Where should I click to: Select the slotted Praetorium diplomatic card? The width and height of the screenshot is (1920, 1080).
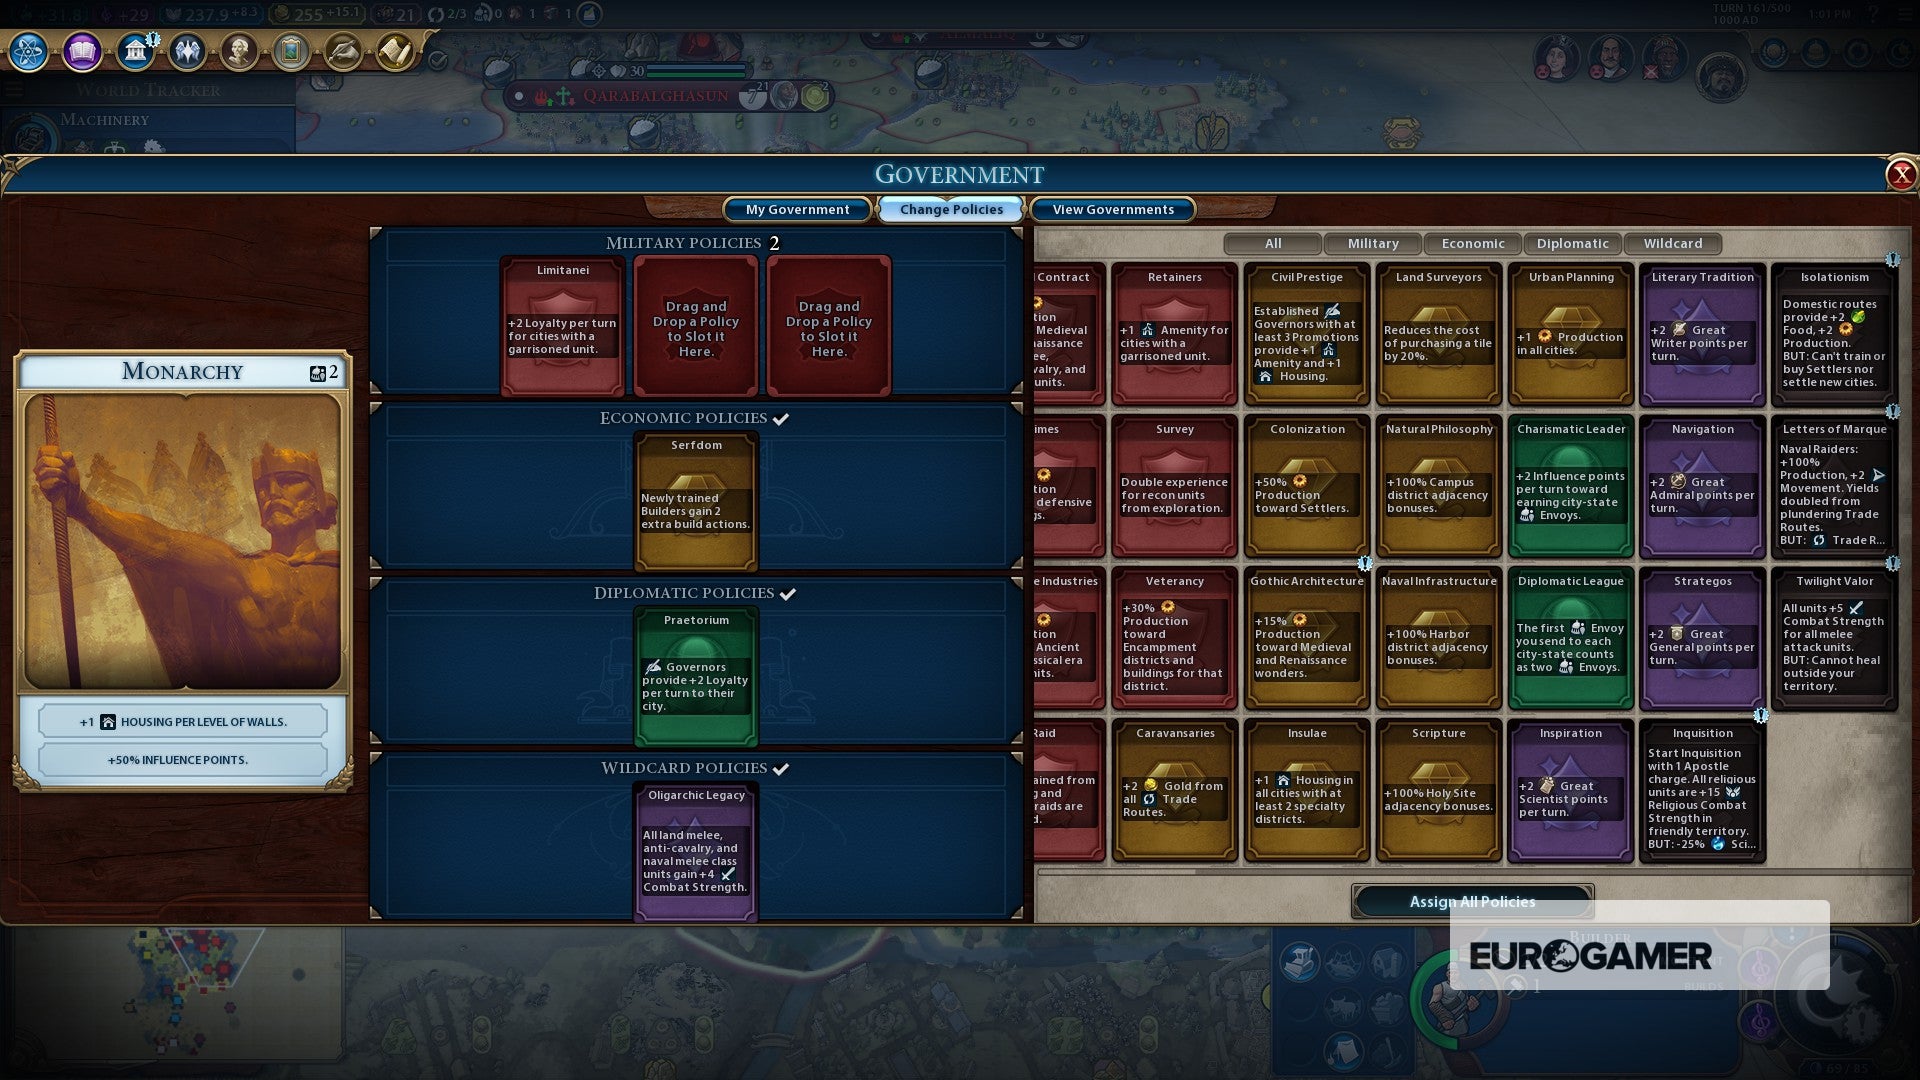pos(696,677)
